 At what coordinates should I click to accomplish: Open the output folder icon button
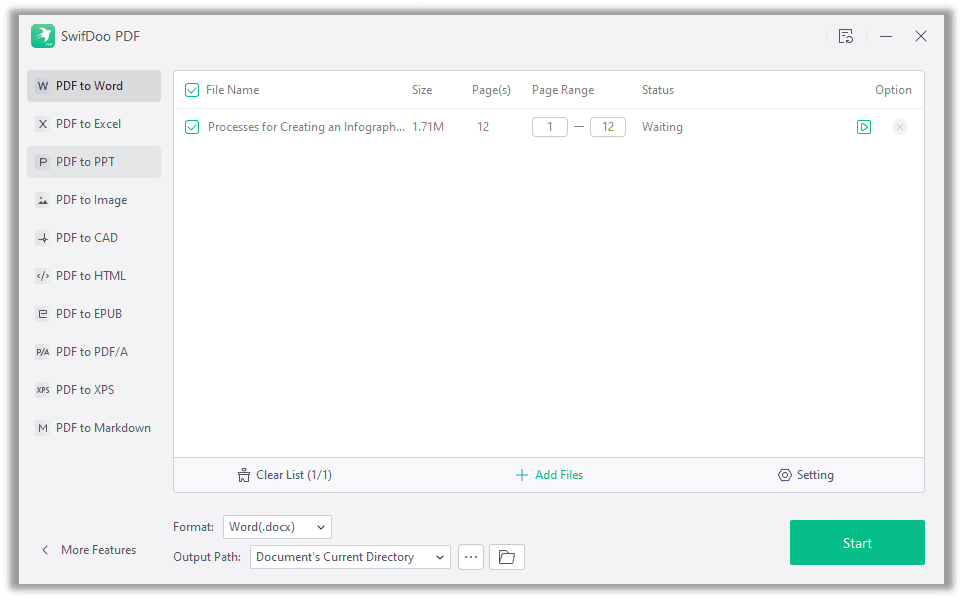[x=507, y=557]
